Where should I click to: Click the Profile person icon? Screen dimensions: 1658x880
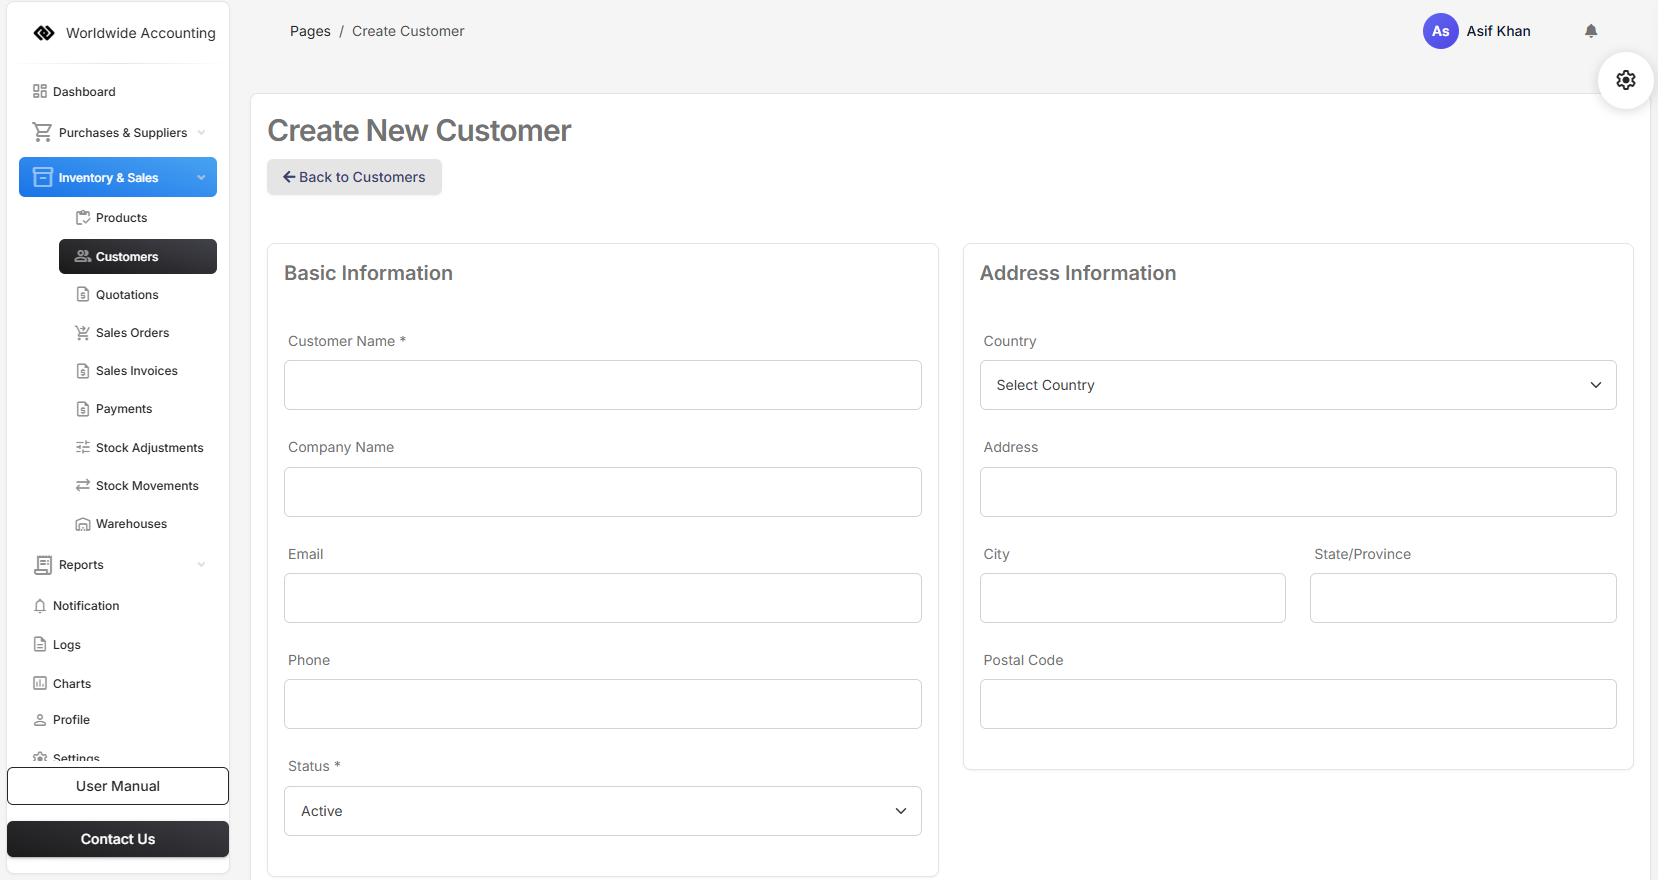[40, 719]
